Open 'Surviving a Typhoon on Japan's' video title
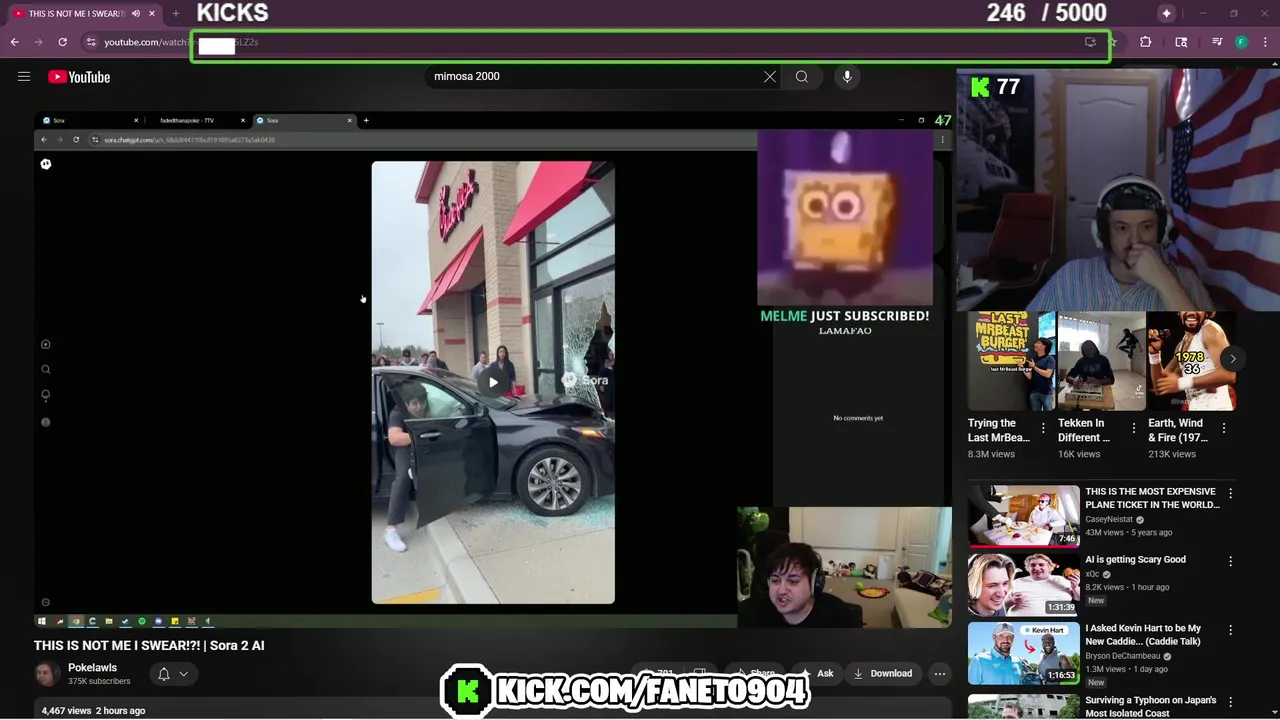The height and width of the screenshot is (720, 1280). pos(1150,706)
